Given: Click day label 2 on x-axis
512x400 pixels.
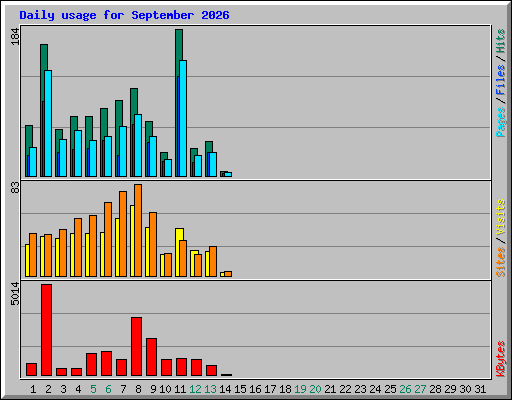Looking at the screenshot, I should (x=48, y=389).
